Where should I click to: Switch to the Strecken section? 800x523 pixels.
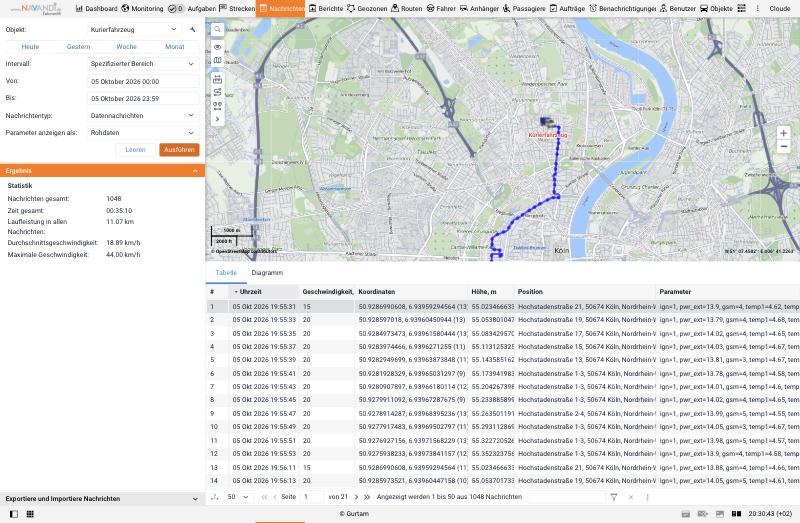[237, 8]
